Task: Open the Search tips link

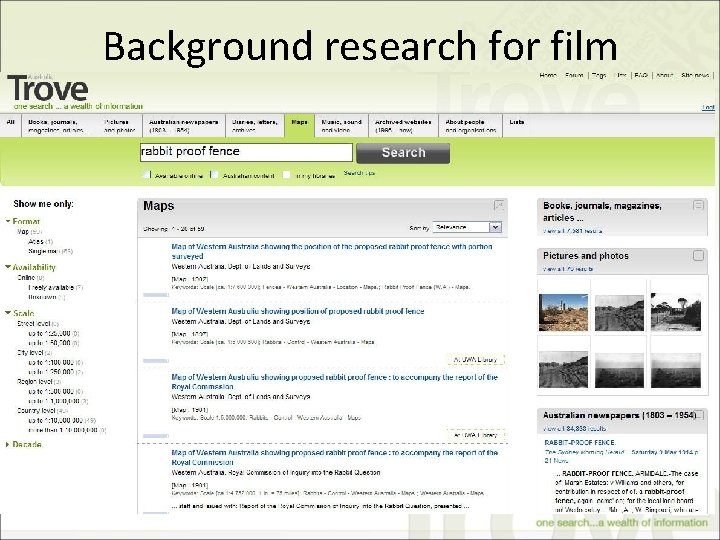Action: click(x=359, y=173)
